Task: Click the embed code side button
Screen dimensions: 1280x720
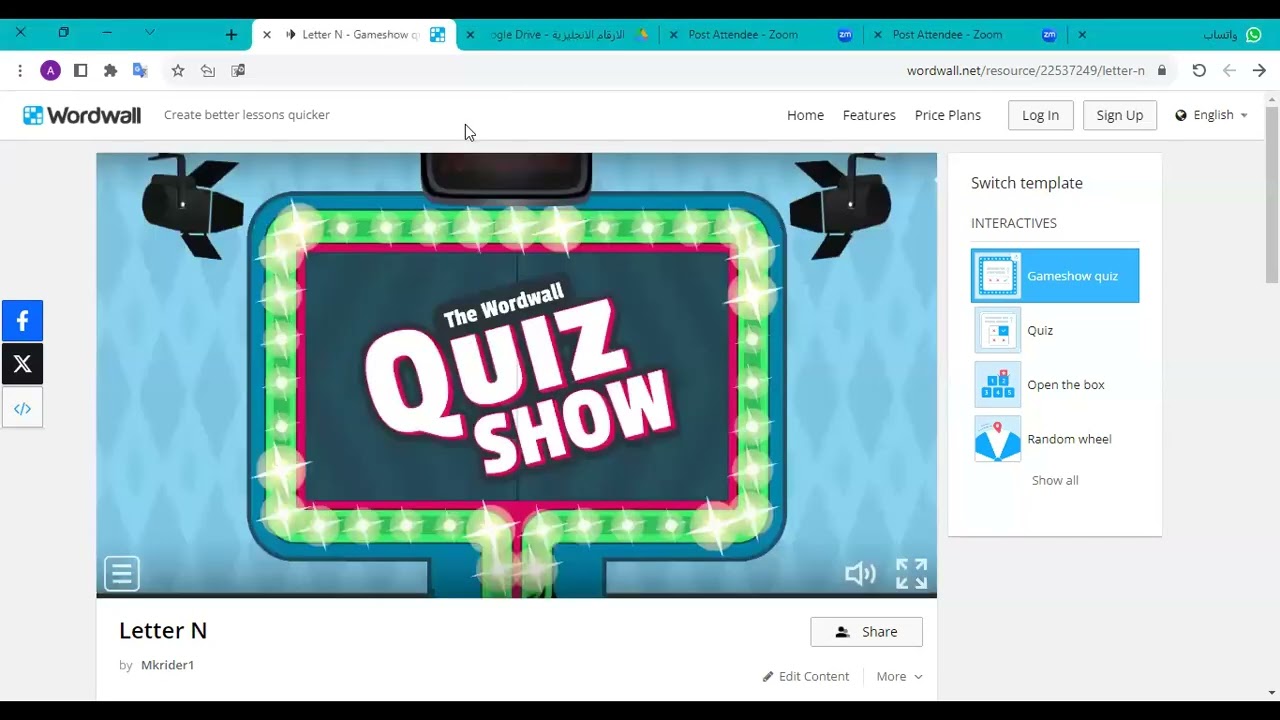Action: 22,408
